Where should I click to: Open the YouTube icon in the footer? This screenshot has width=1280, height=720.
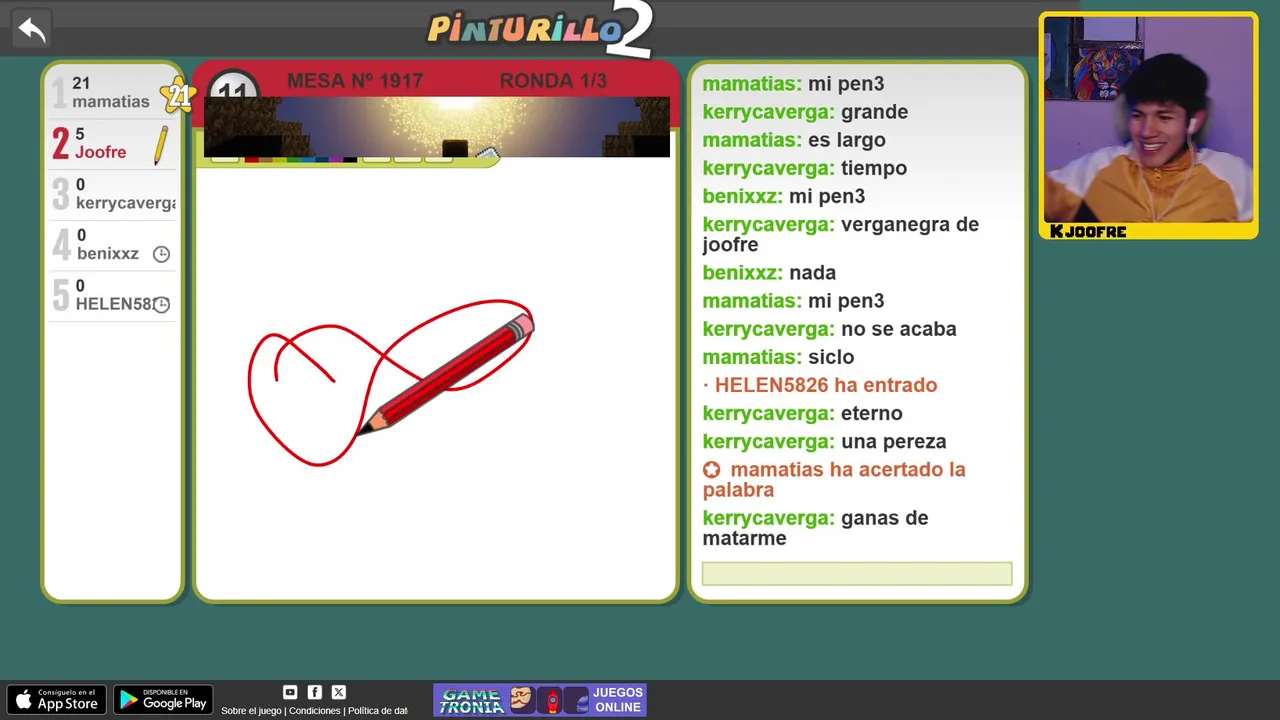290,692
